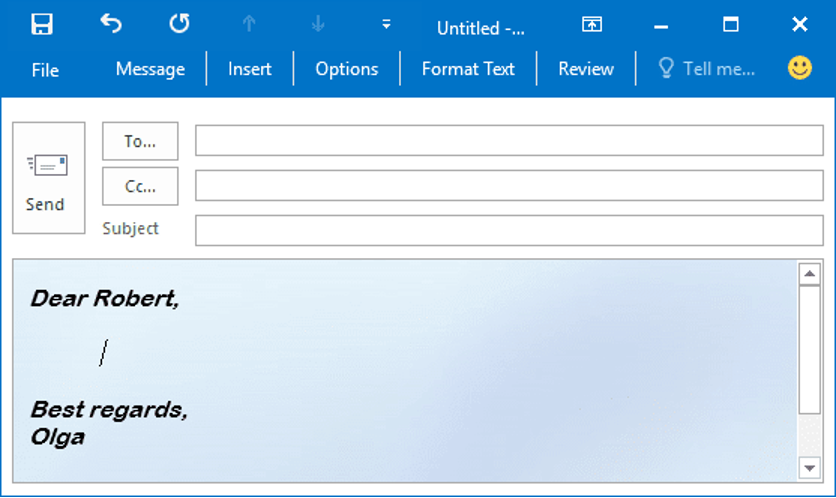Viewport: 836px width, 498px height.
Task: Click the Undo arrow icon
Action: point(111,25)
